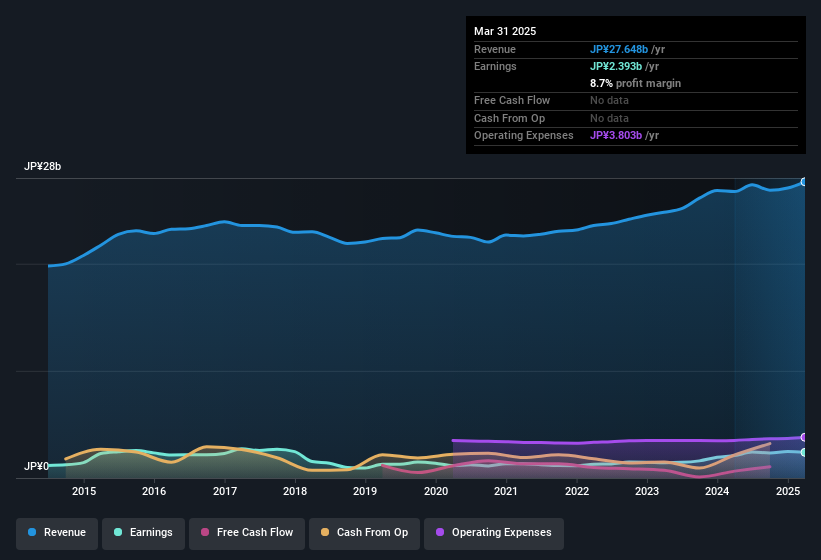This screenshot has width=821, height=560.
Task: Click the Operating Expenses endpoint marker
Action: pyautogui.click(x=804, y=437)
